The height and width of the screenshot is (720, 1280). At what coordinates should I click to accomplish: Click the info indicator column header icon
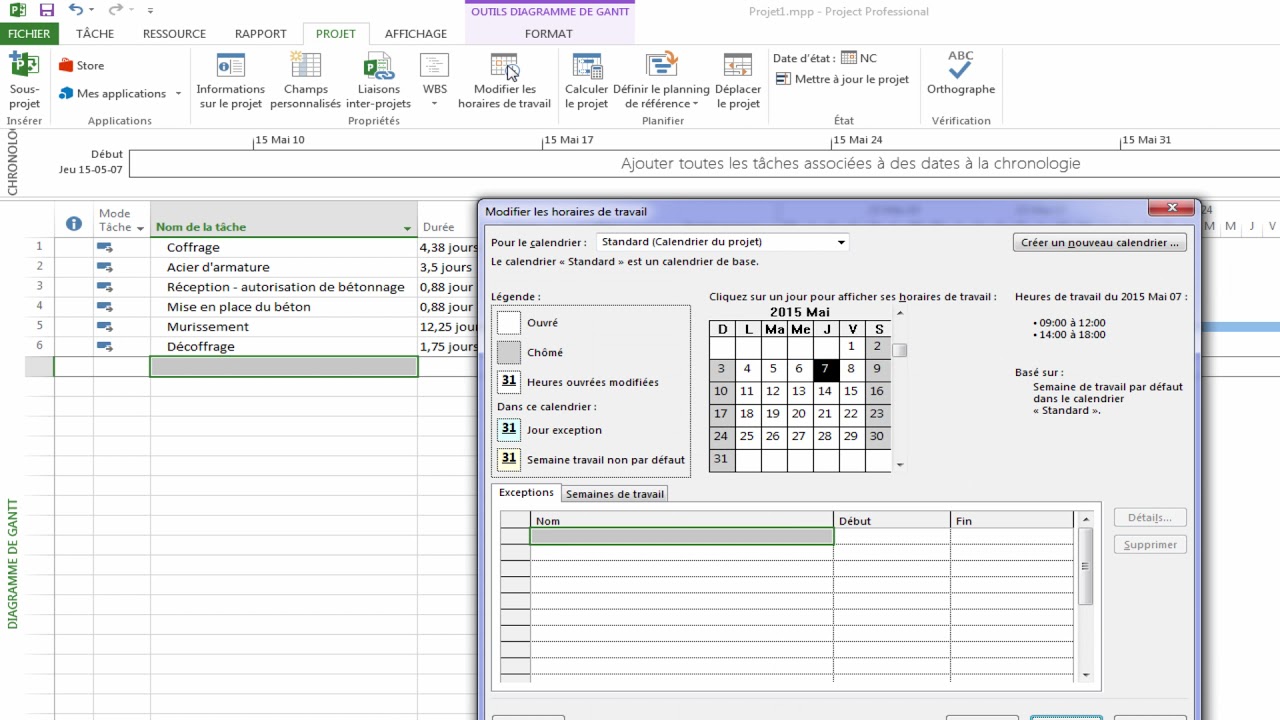point(73,224)
